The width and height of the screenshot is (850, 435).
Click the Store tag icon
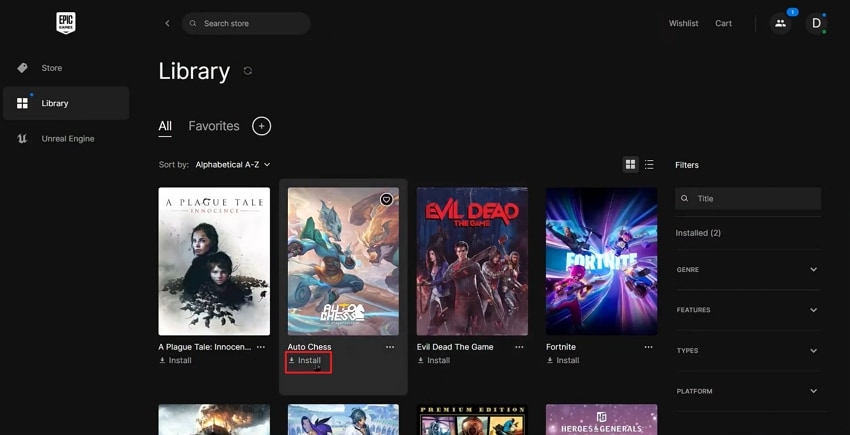22,68
